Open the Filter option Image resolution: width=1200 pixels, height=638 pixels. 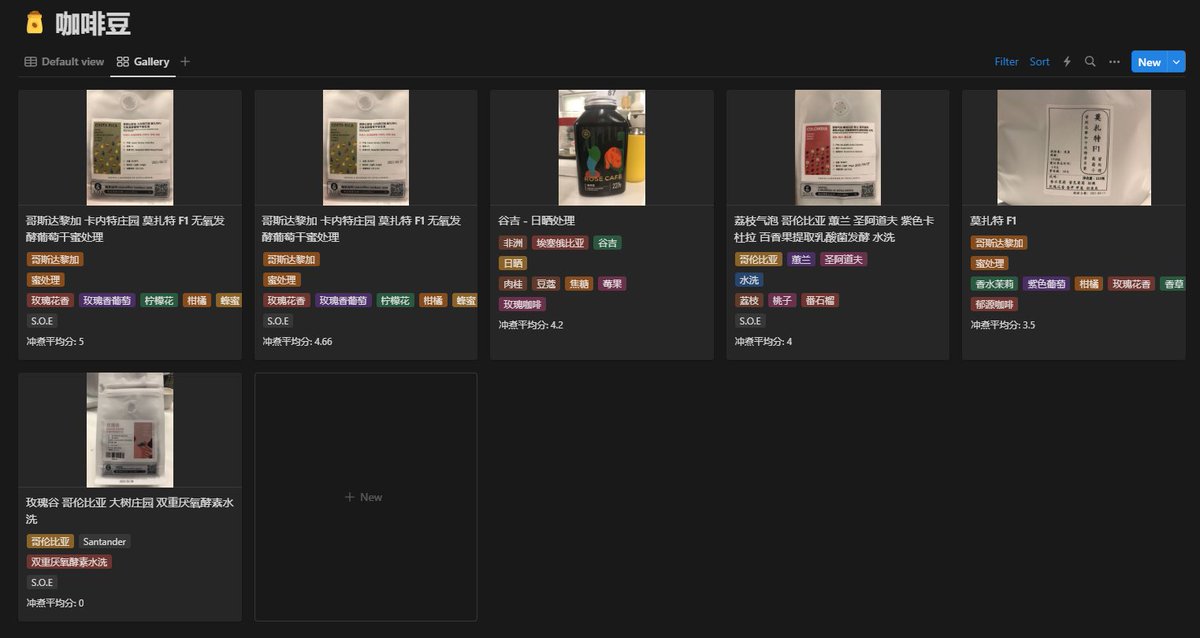point(1006,62)
